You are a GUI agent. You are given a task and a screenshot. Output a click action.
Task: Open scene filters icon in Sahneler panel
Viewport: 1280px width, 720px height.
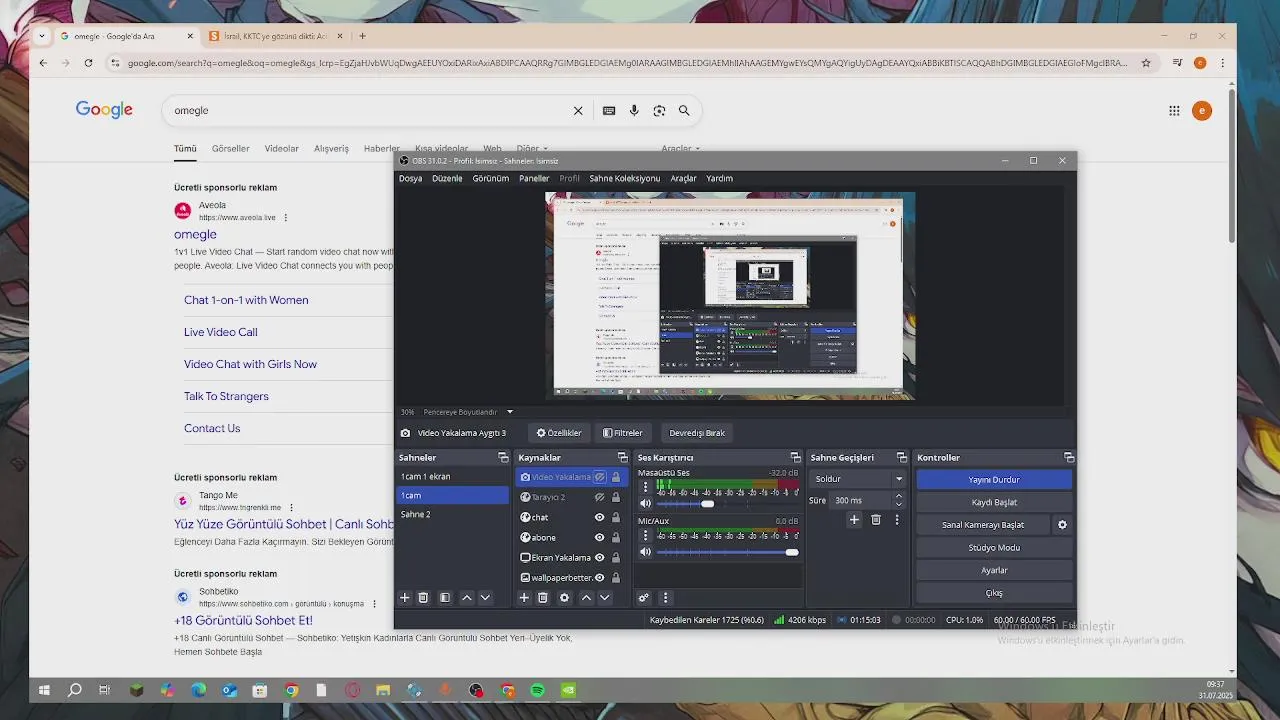[x=445, y=598]
